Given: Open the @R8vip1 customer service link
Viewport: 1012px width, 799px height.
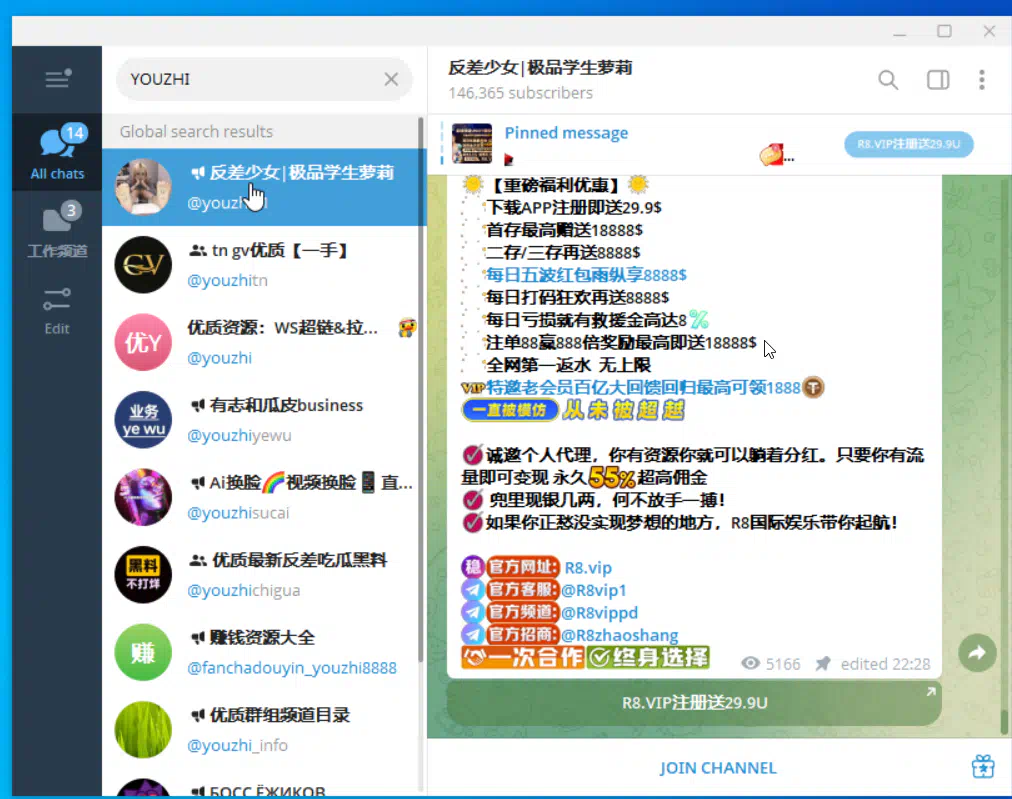Looking at the screenshot, I should pos(593,590).
